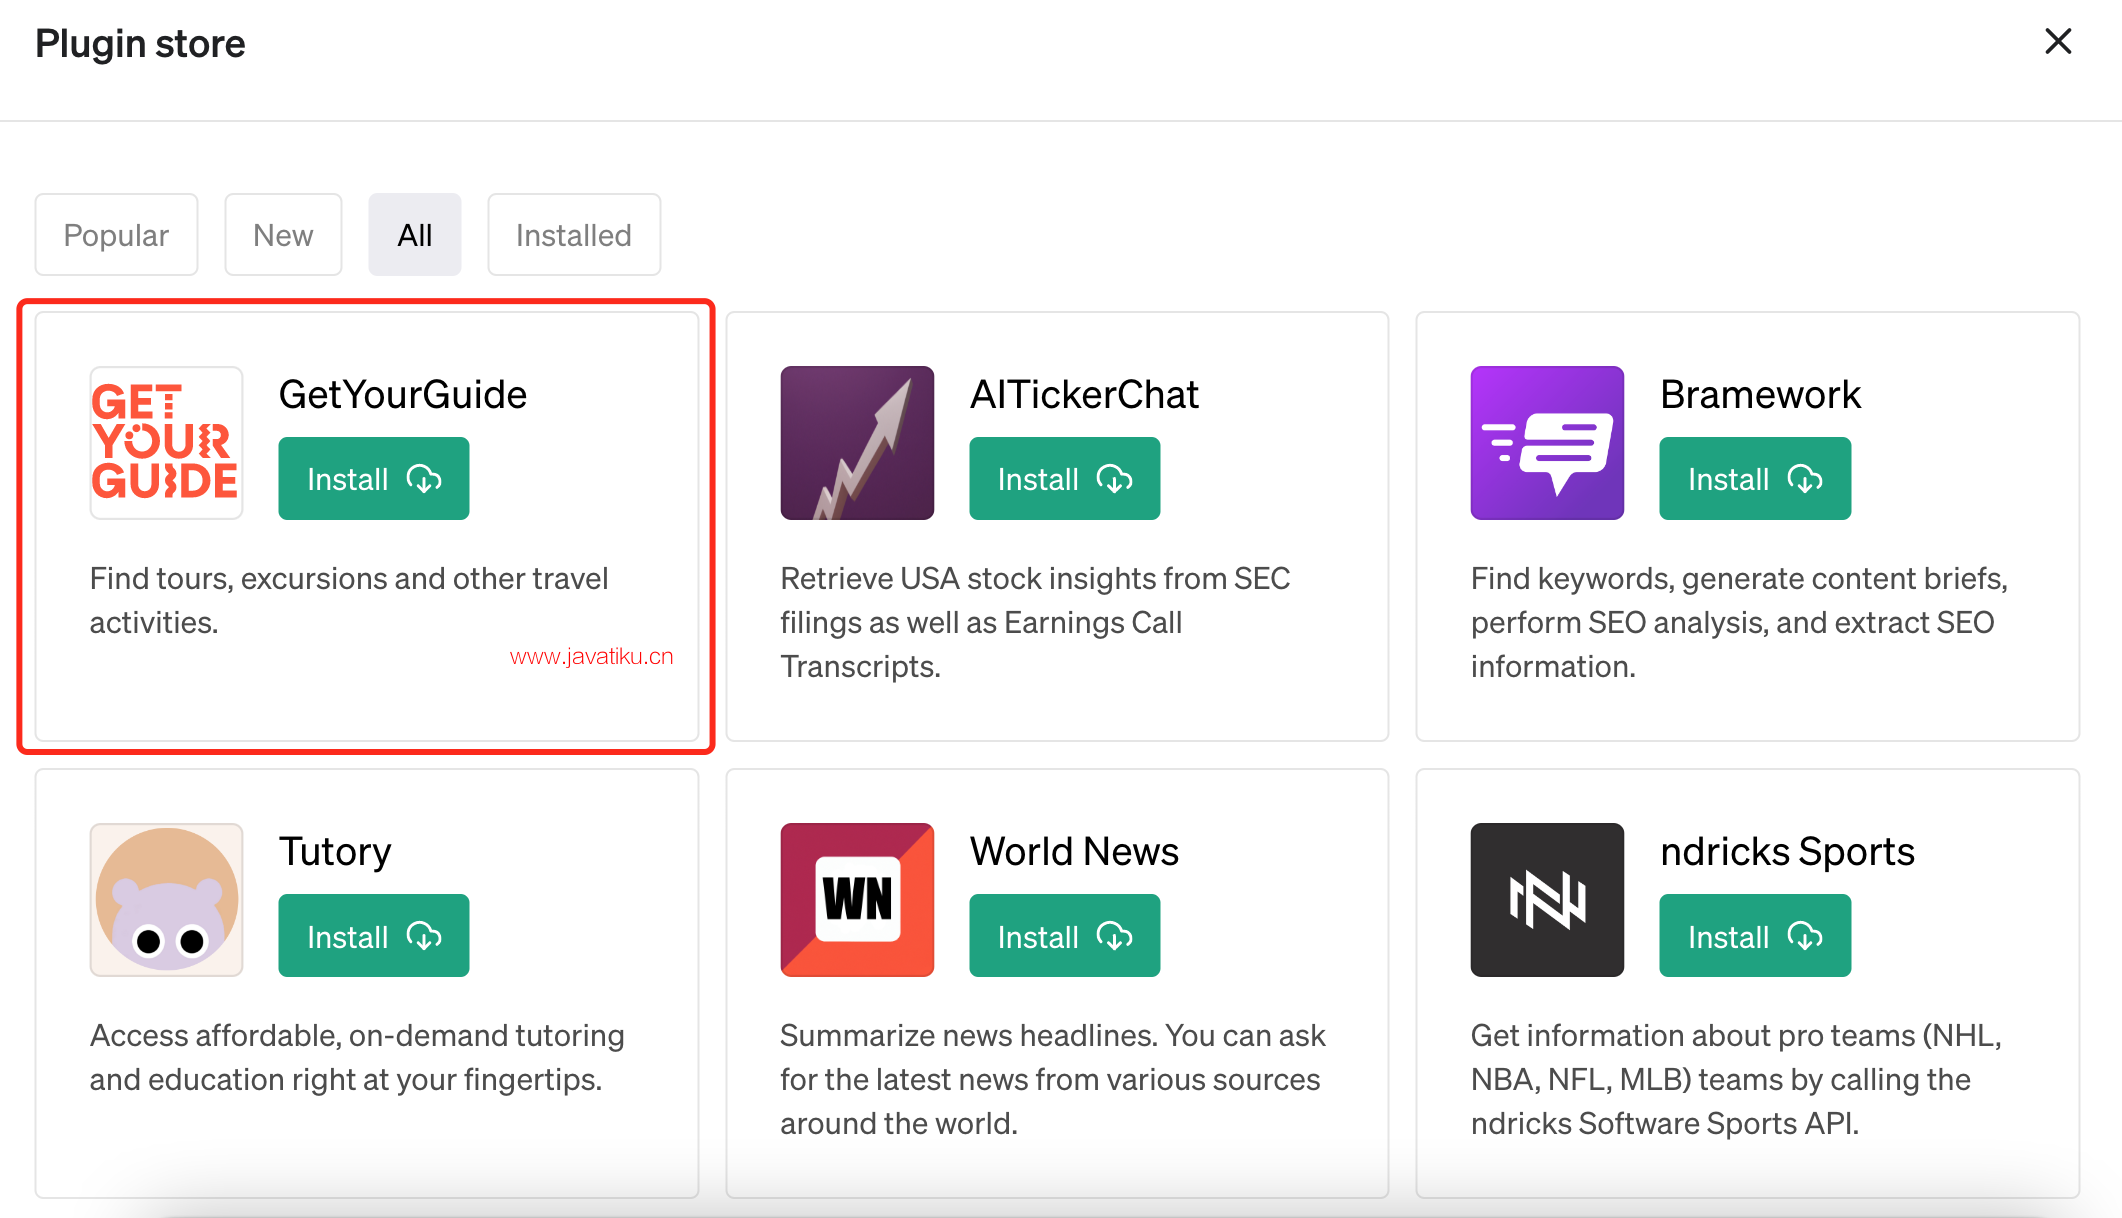2122x1218 pixels.
Task: Click 'Retrieve USA stock insights' description
Action: click(1035, 622)
